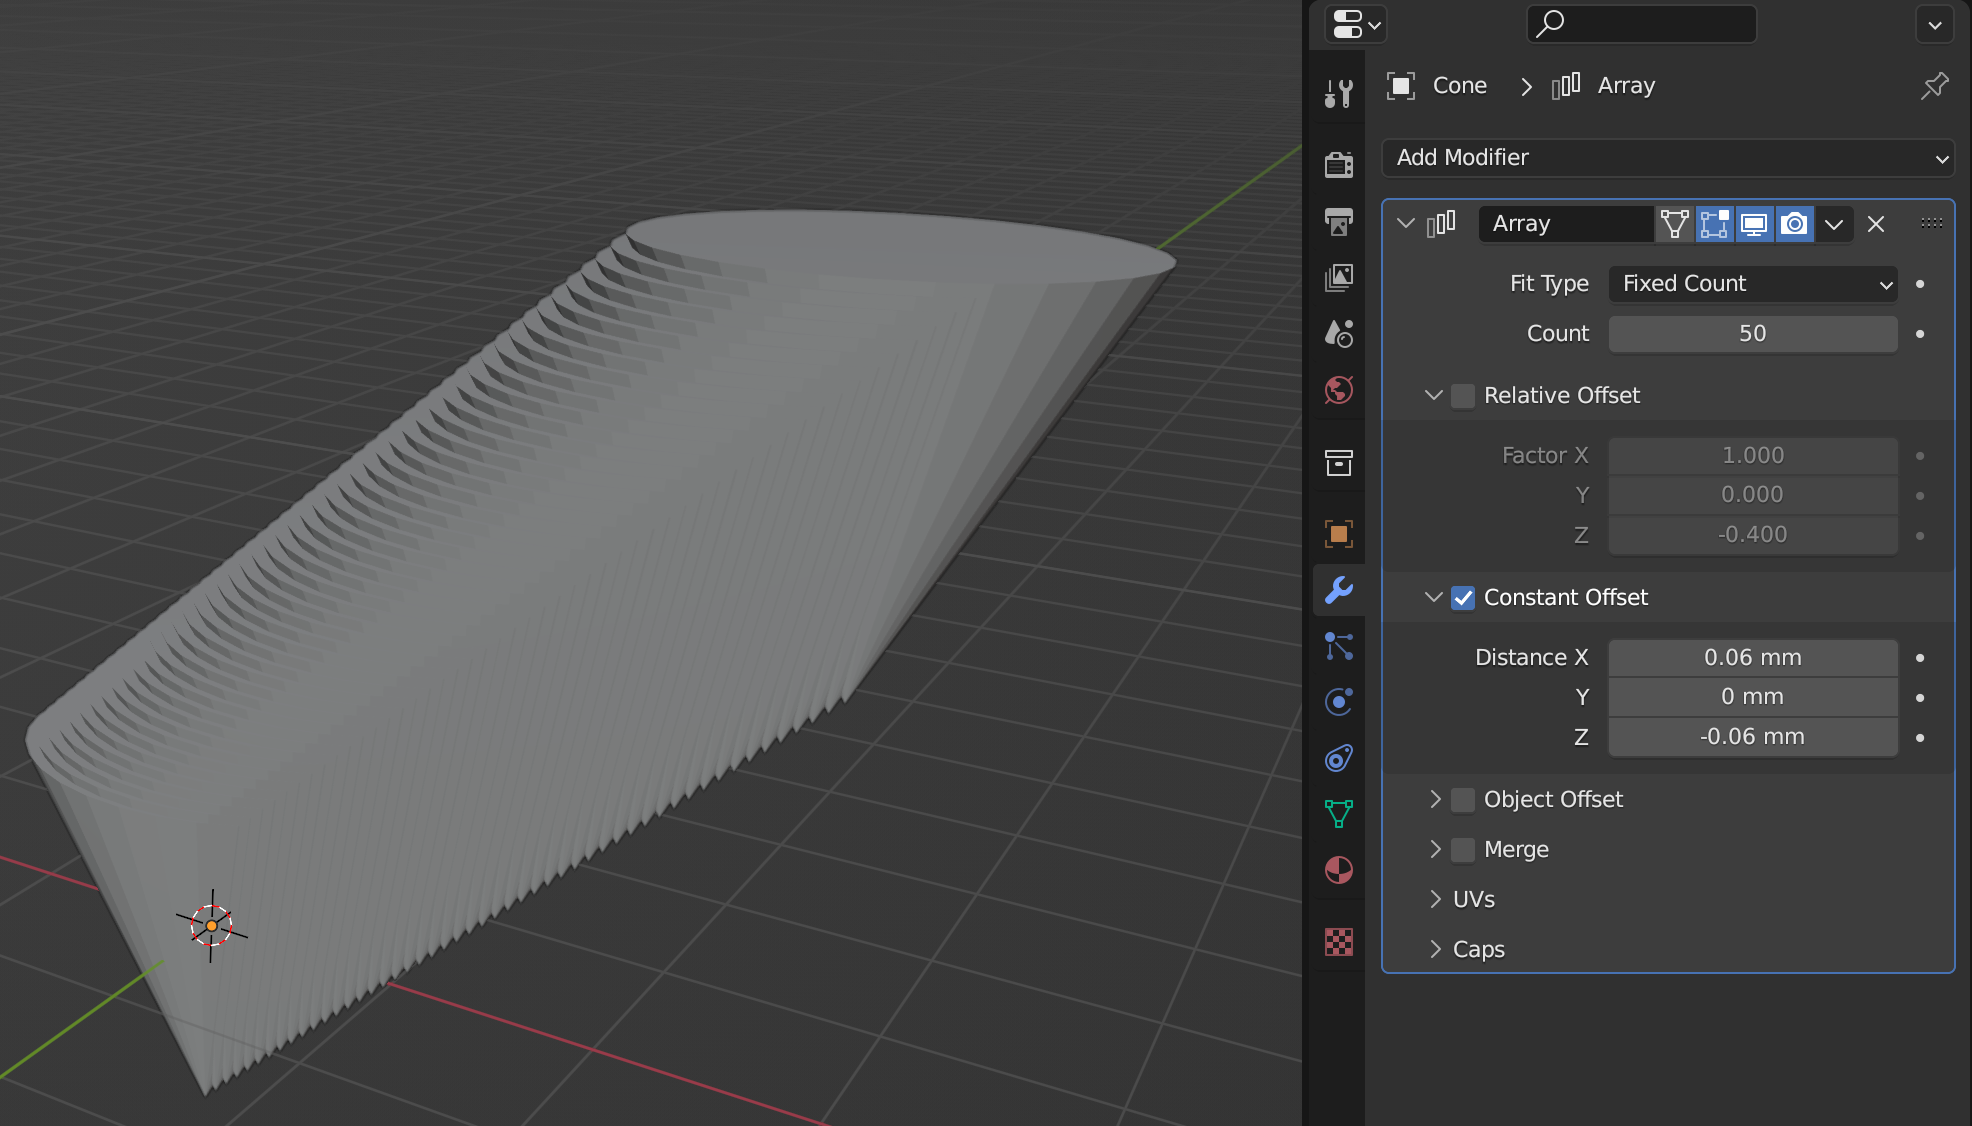The image size is (1972, 1126).
Task: Select the arrayed cone mesh in viewport
Action: coord(600,600)
